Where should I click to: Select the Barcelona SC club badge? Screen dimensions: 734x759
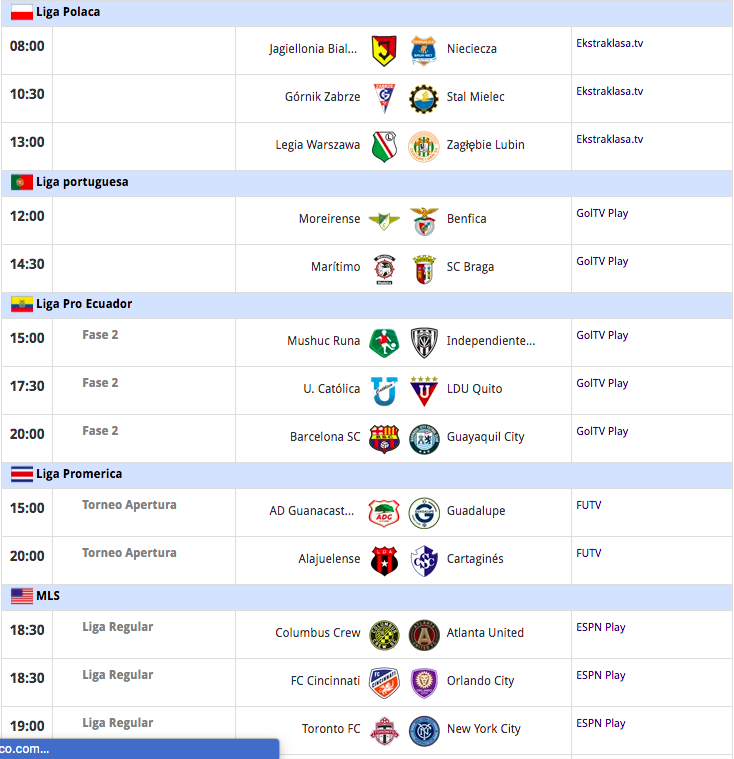coord(384,439)
